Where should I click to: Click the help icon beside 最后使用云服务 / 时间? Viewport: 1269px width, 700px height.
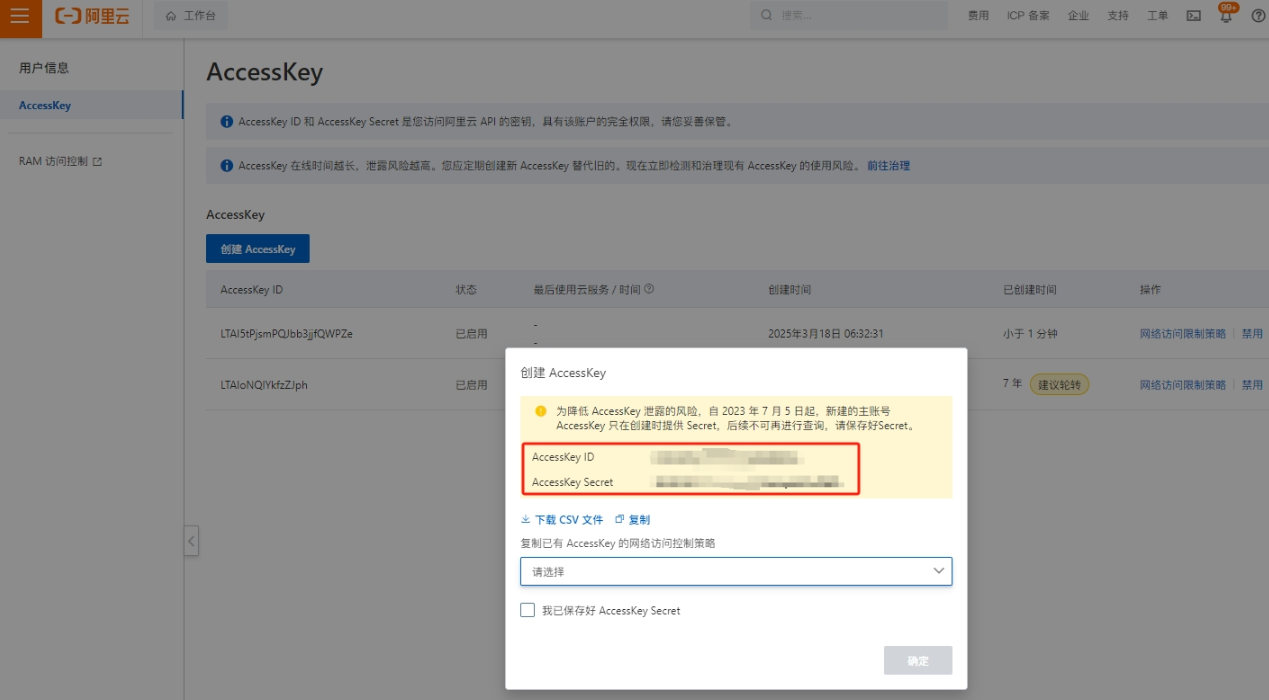pyautogui.click(x=649, y=290)
